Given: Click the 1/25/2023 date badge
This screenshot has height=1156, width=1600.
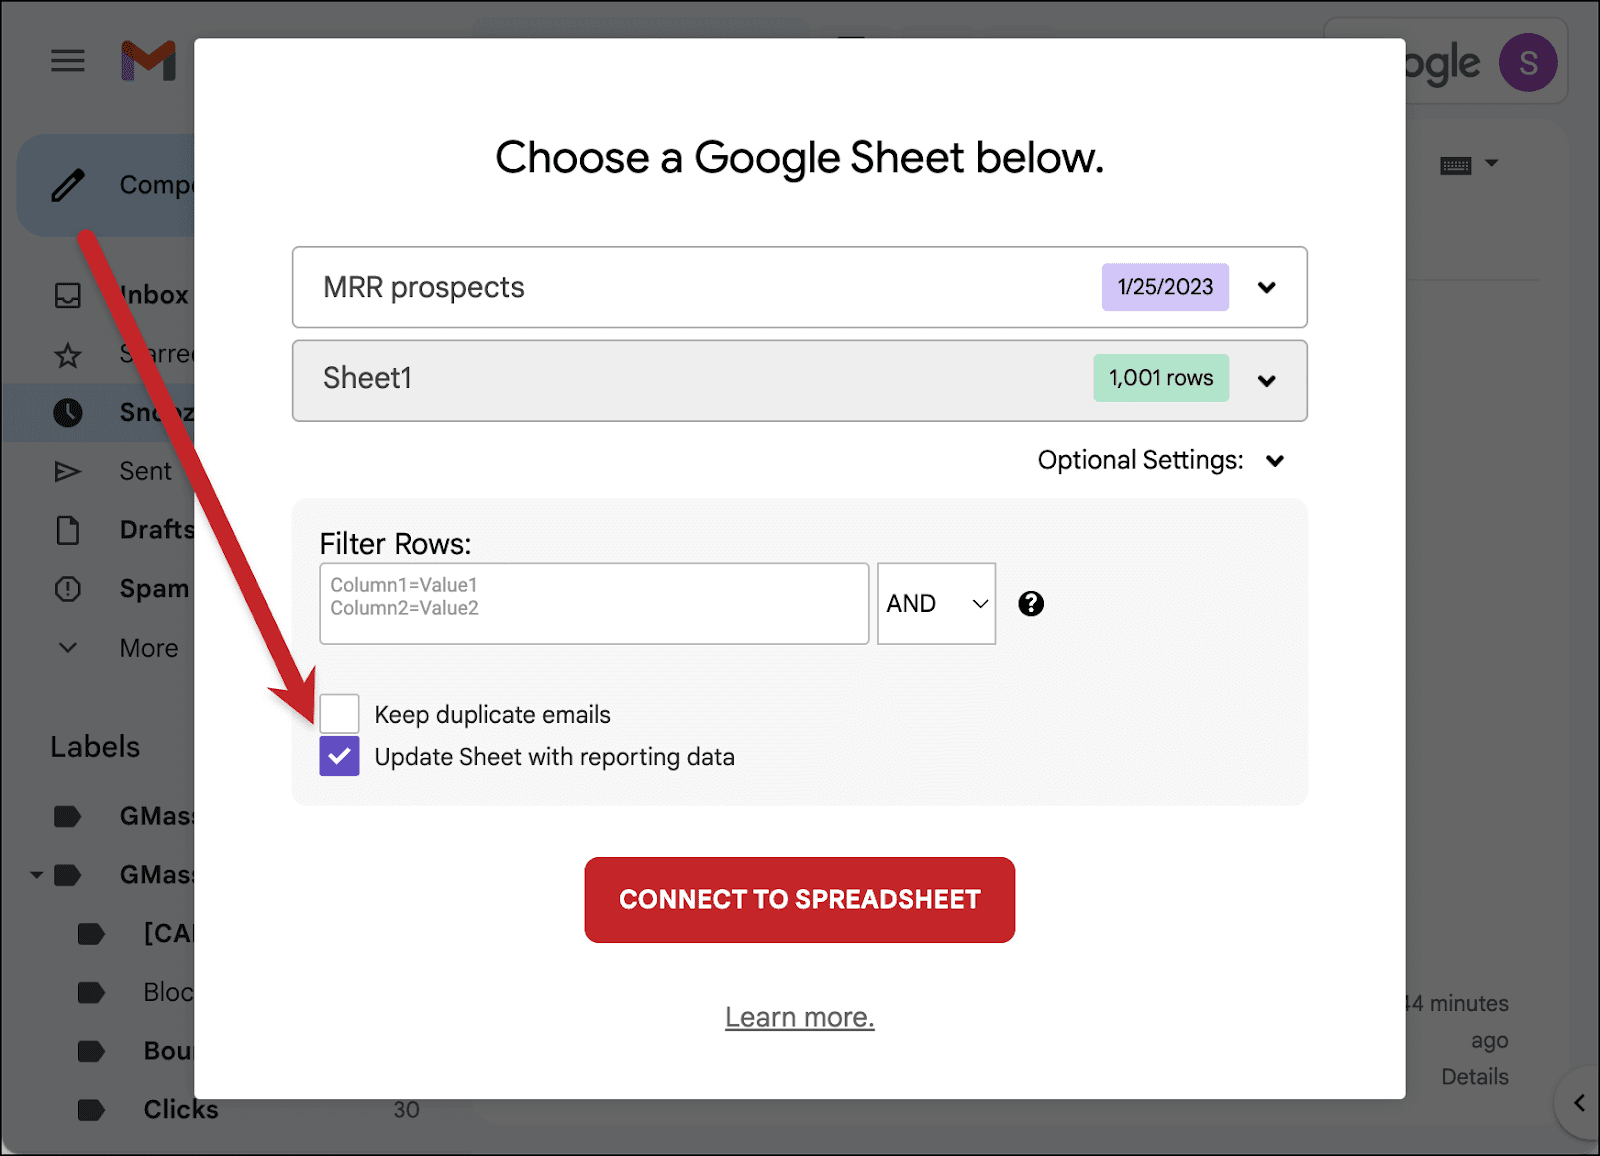Looking at the screenshot, I should (1165, 287).
